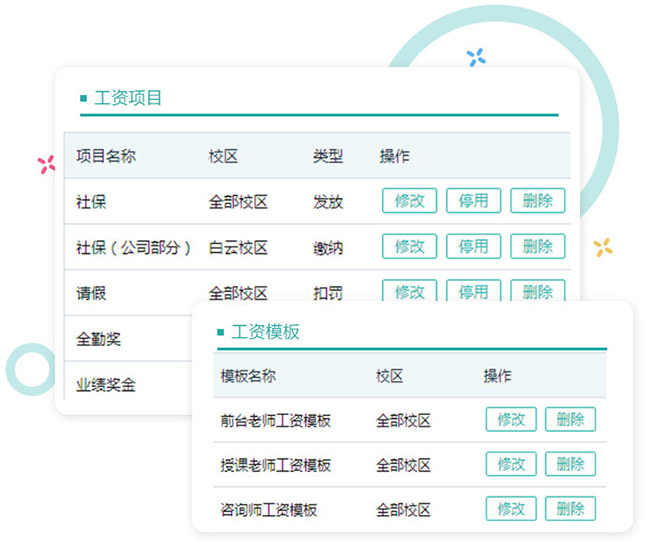Modify 社保（公司部分） salary item
The height and width of the screenshot is (553, 650).
tap(410, 247)
